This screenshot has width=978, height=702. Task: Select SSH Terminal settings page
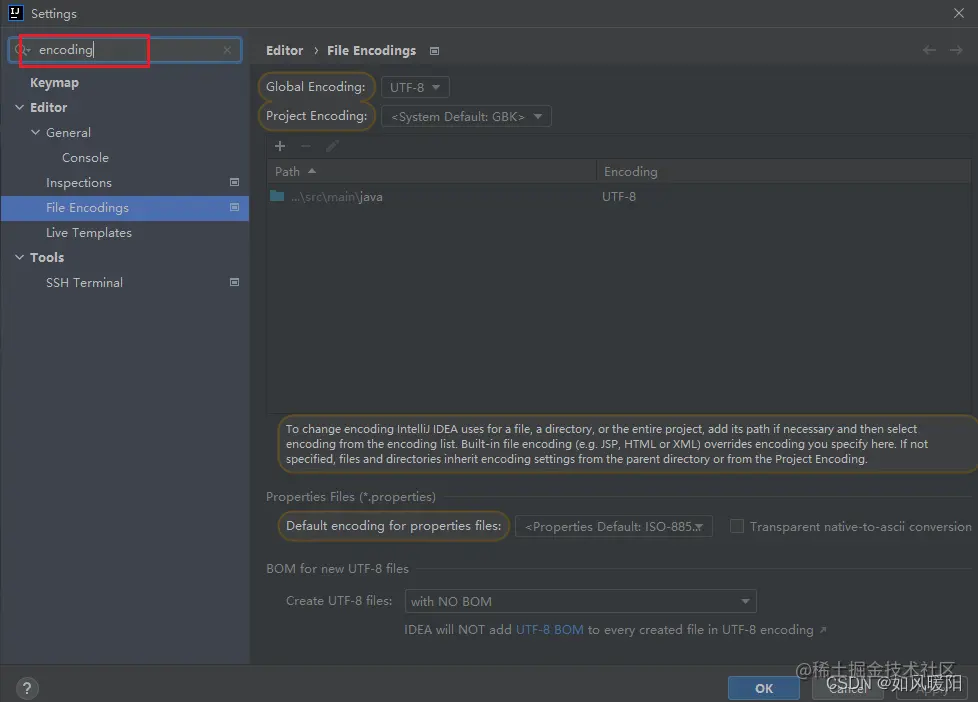coord(84,283)
